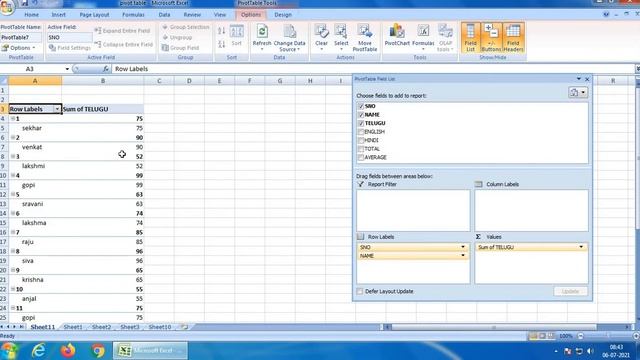This screenshot has height=360, width=640.
Task: Switch to Sheet10 tab
Action: pyautogui.click(x=160, y=327)
